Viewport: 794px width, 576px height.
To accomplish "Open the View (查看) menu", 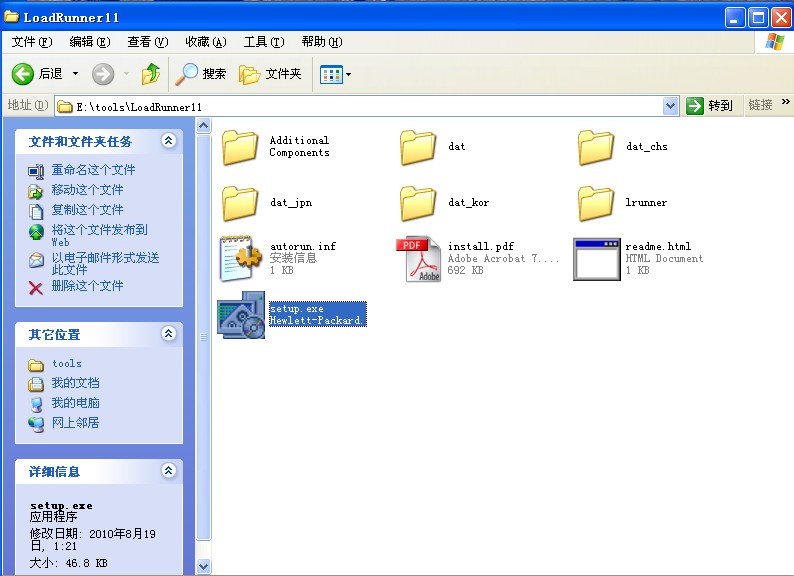I will pyautogui.click(x=147, y=42).
